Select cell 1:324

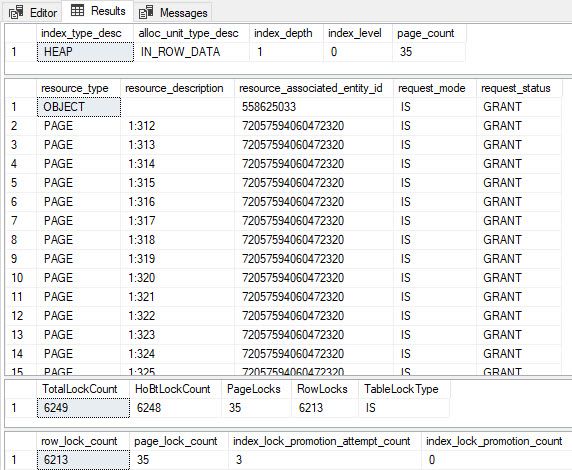(x=177, y=354)
